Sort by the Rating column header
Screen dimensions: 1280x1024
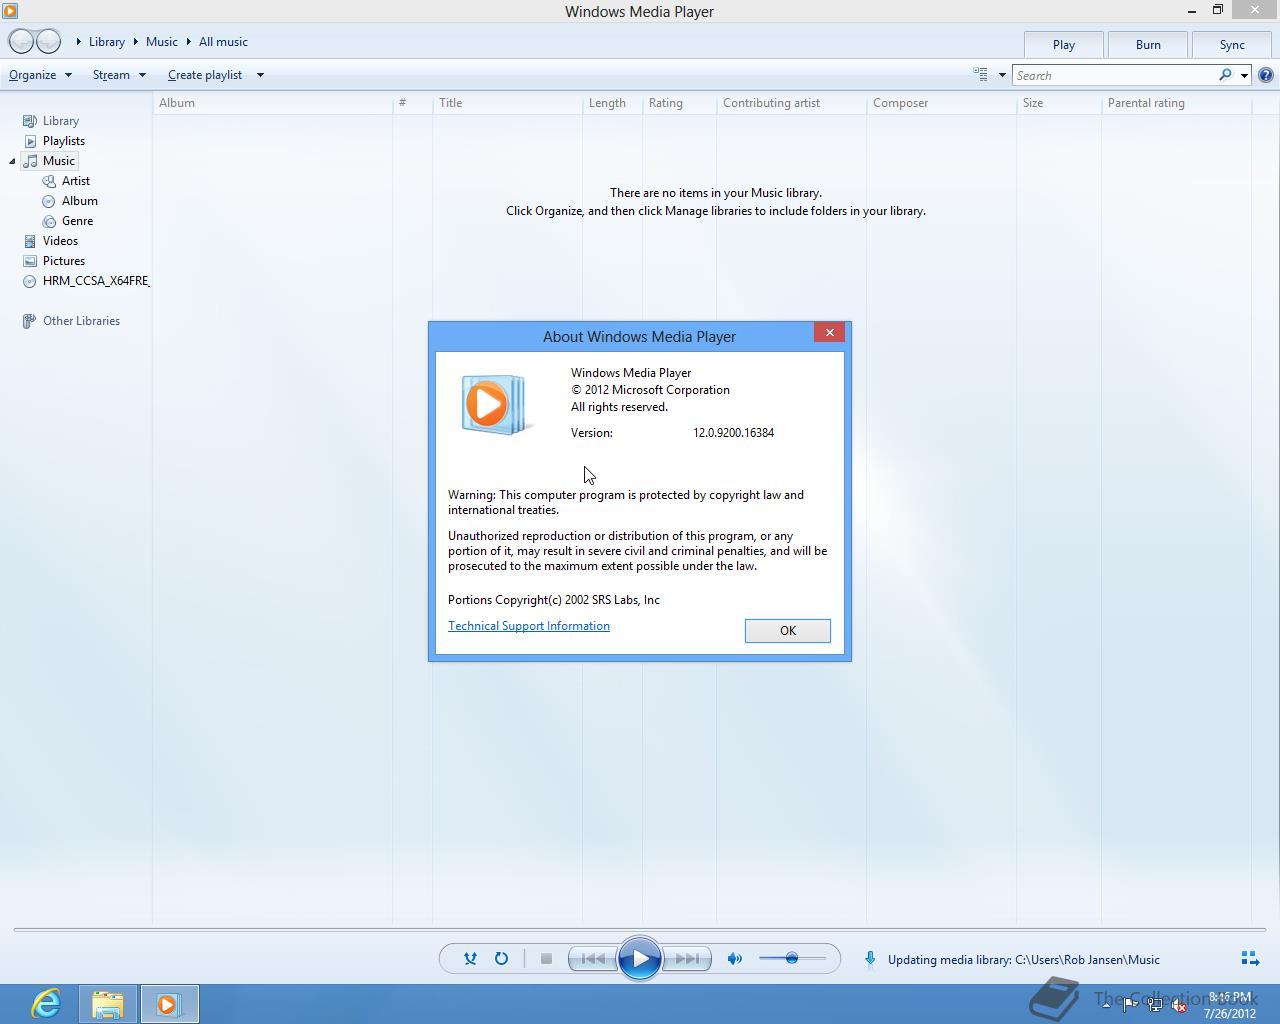(679, 103)
